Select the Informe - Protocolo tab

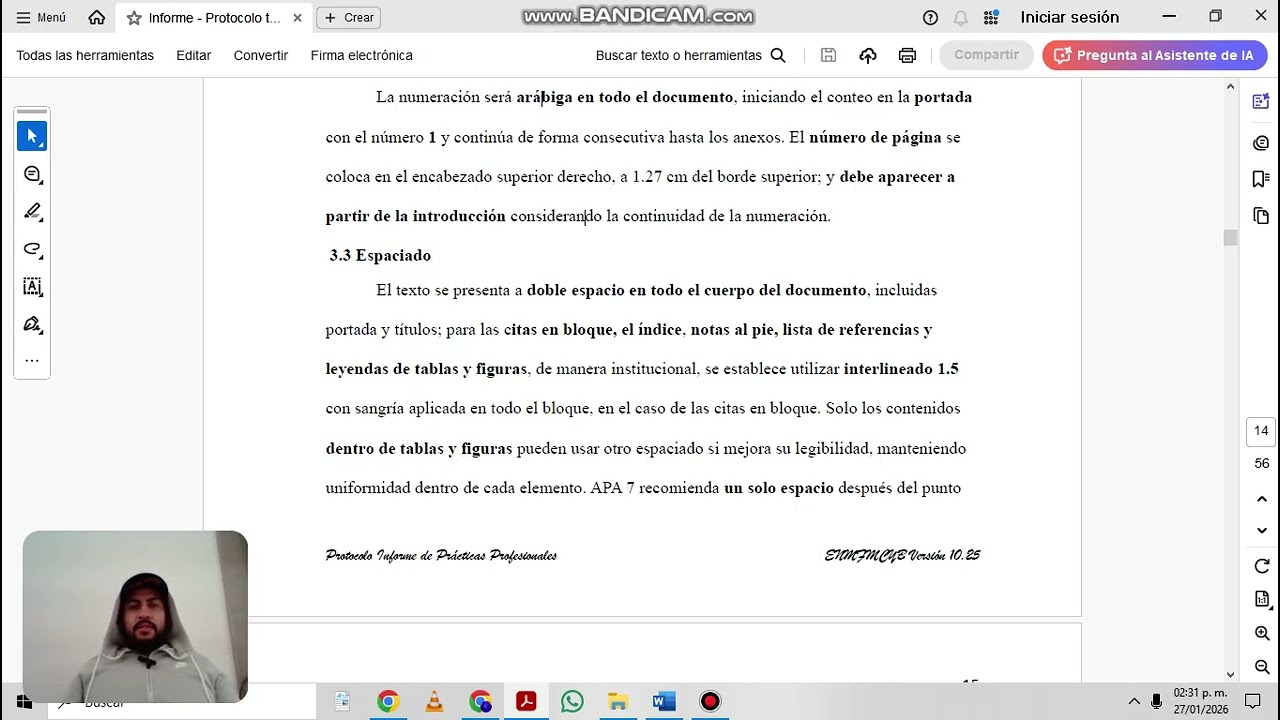(x=213, y=18)
